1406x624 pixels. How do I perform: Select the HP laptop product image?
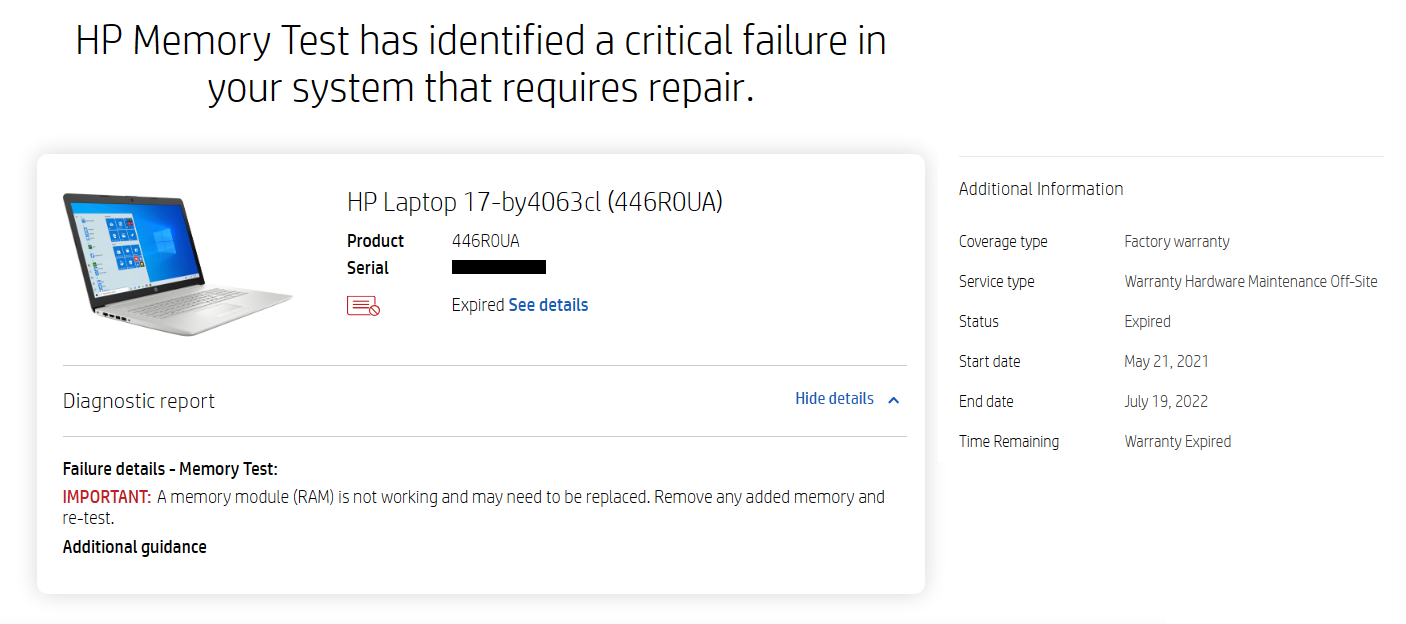tap(178, 262)
